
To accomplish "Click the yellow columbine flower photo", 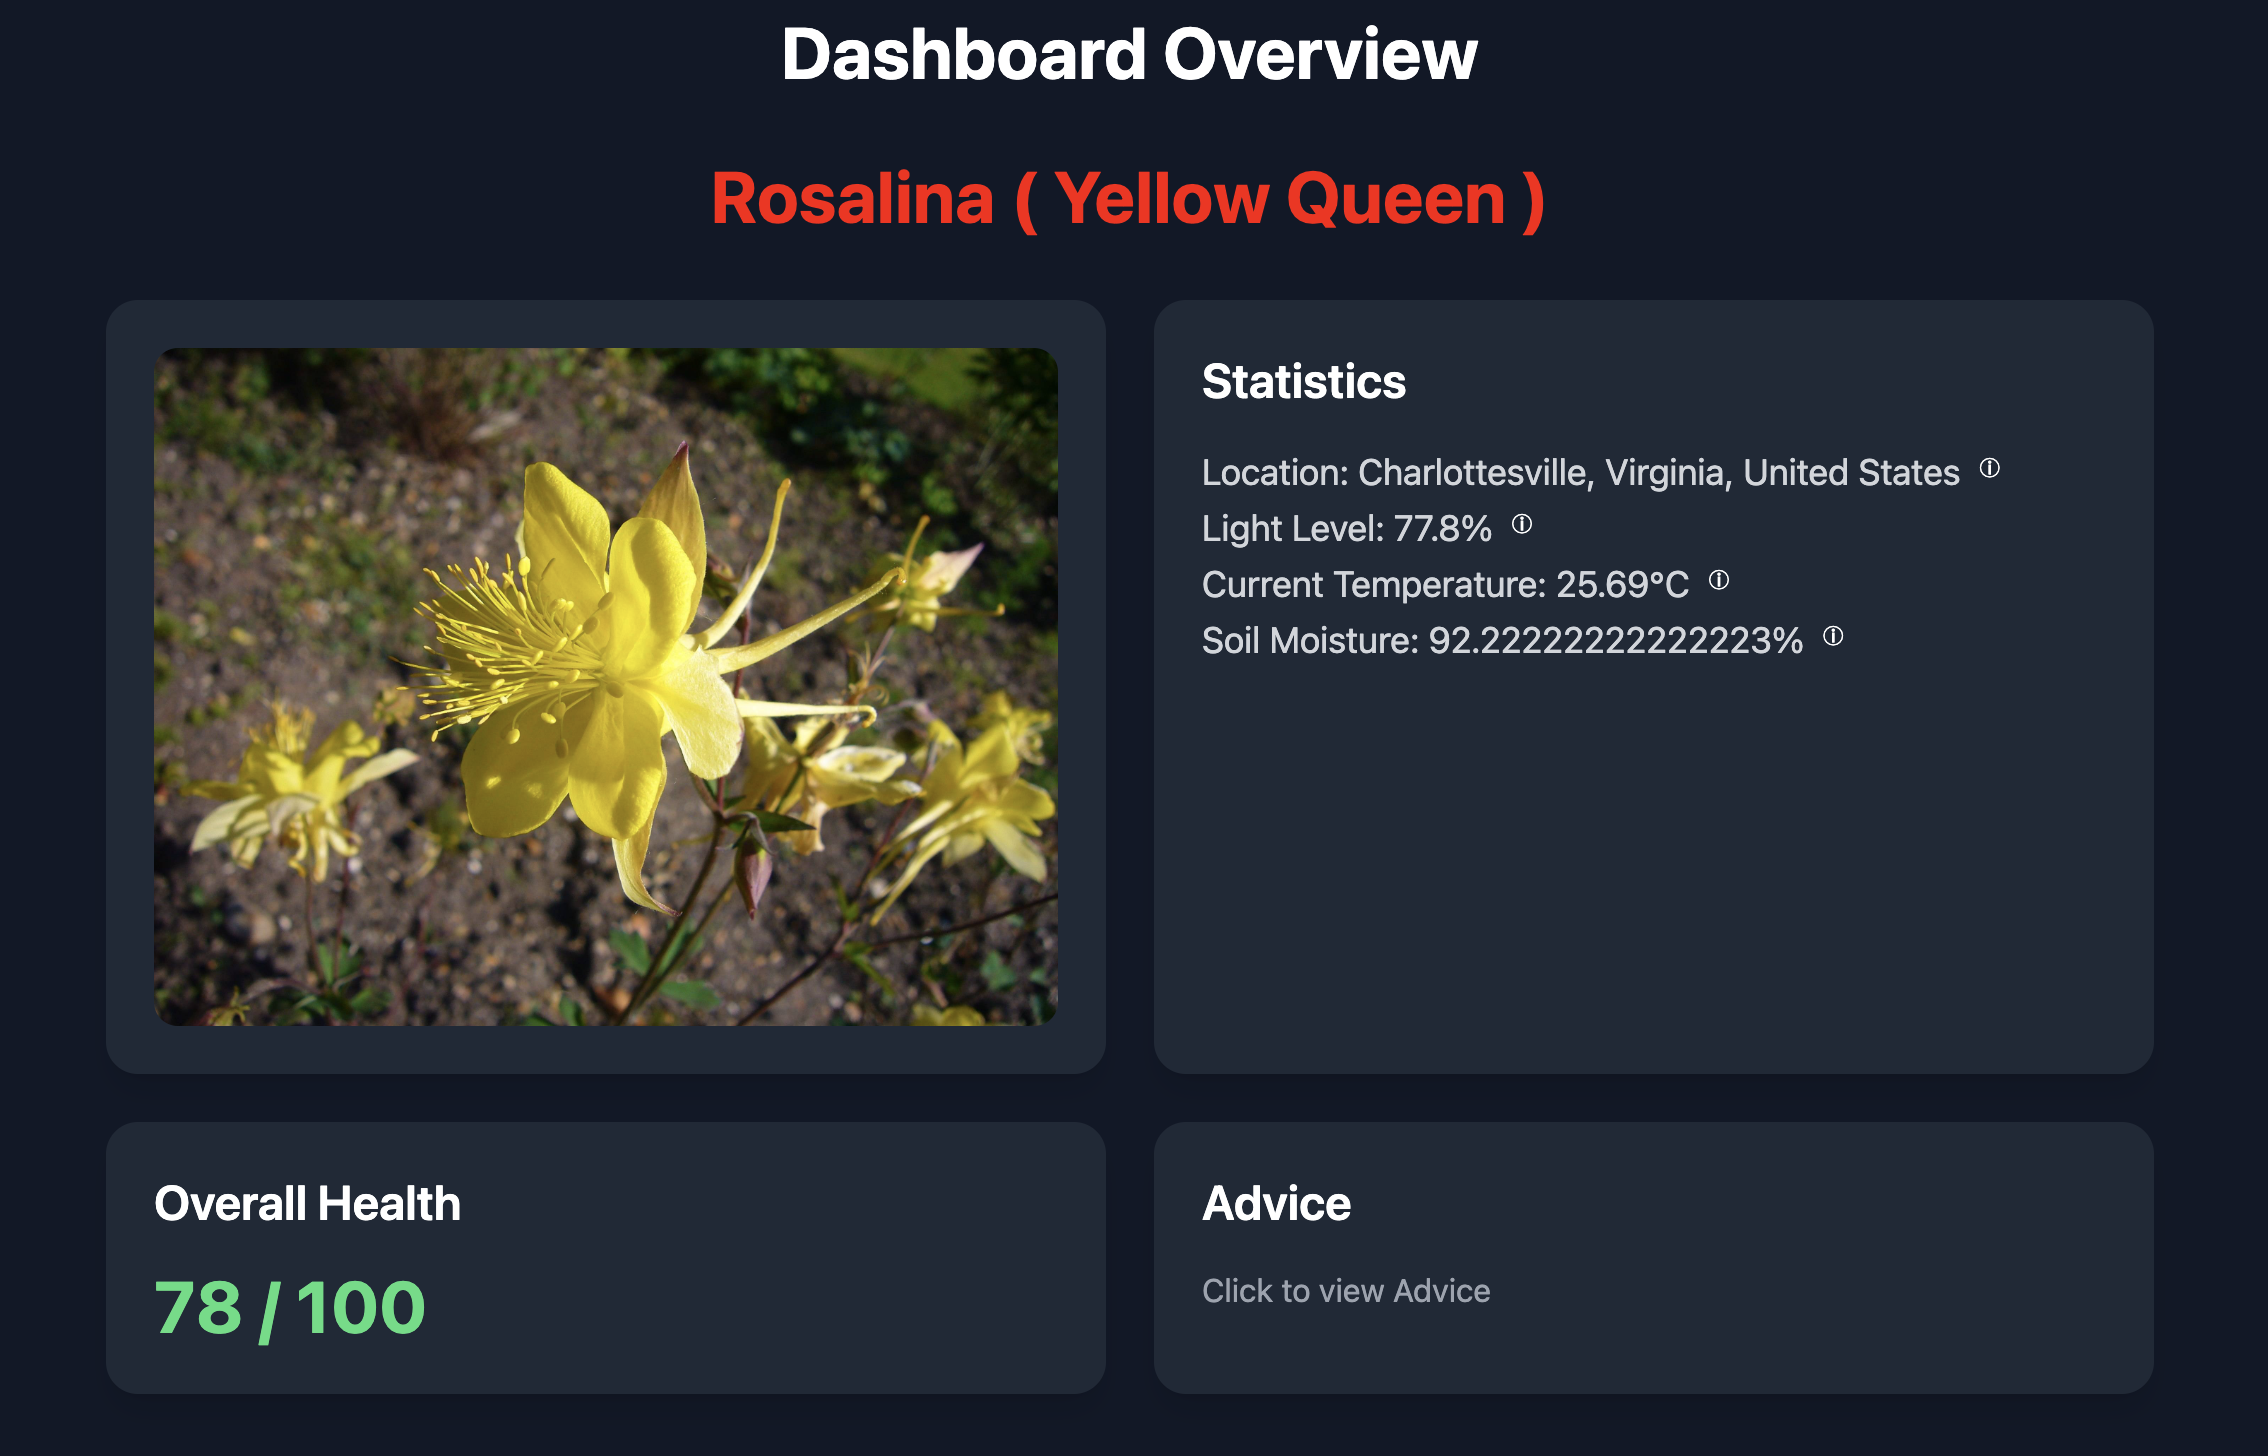I will [x=605, y=686].
